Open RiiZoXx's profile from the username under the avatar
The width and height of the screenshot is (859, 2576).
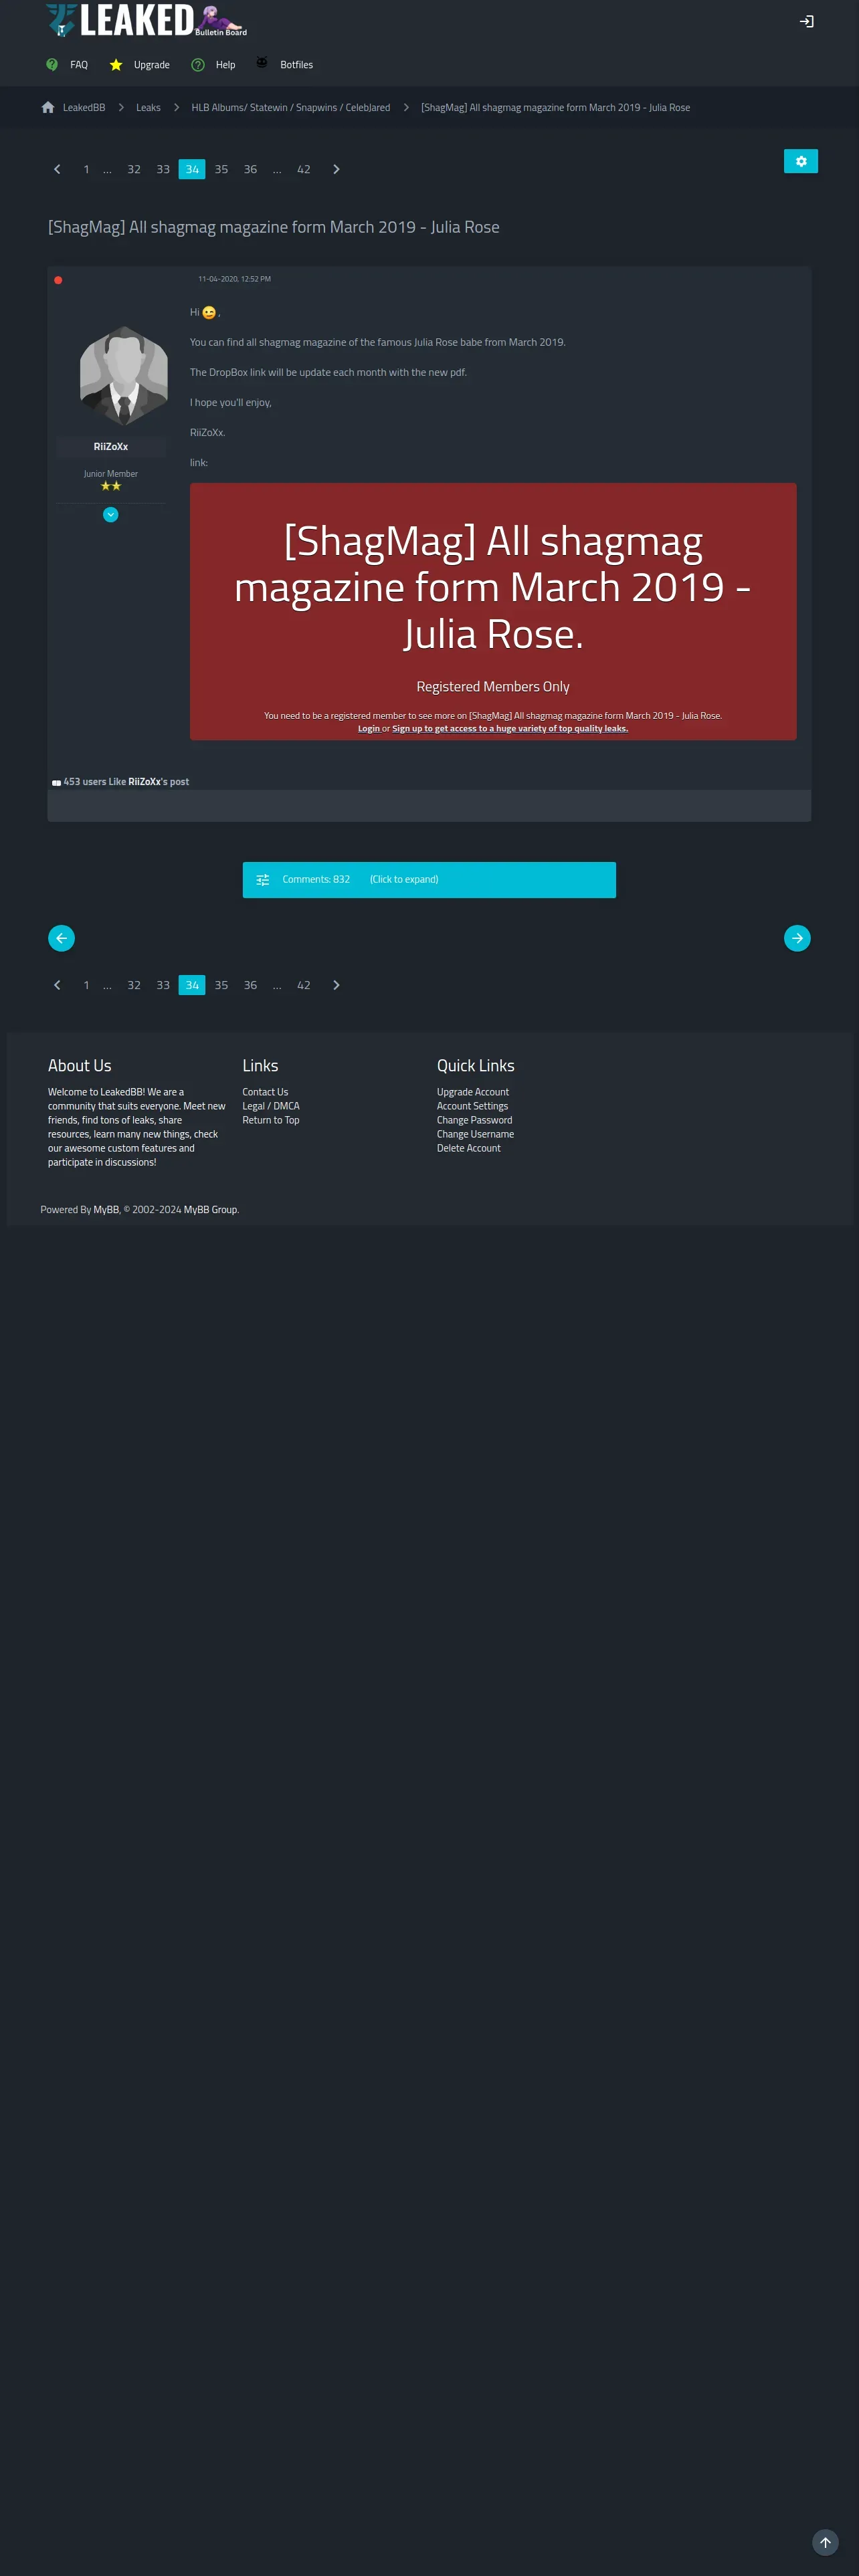click(111, 447)
